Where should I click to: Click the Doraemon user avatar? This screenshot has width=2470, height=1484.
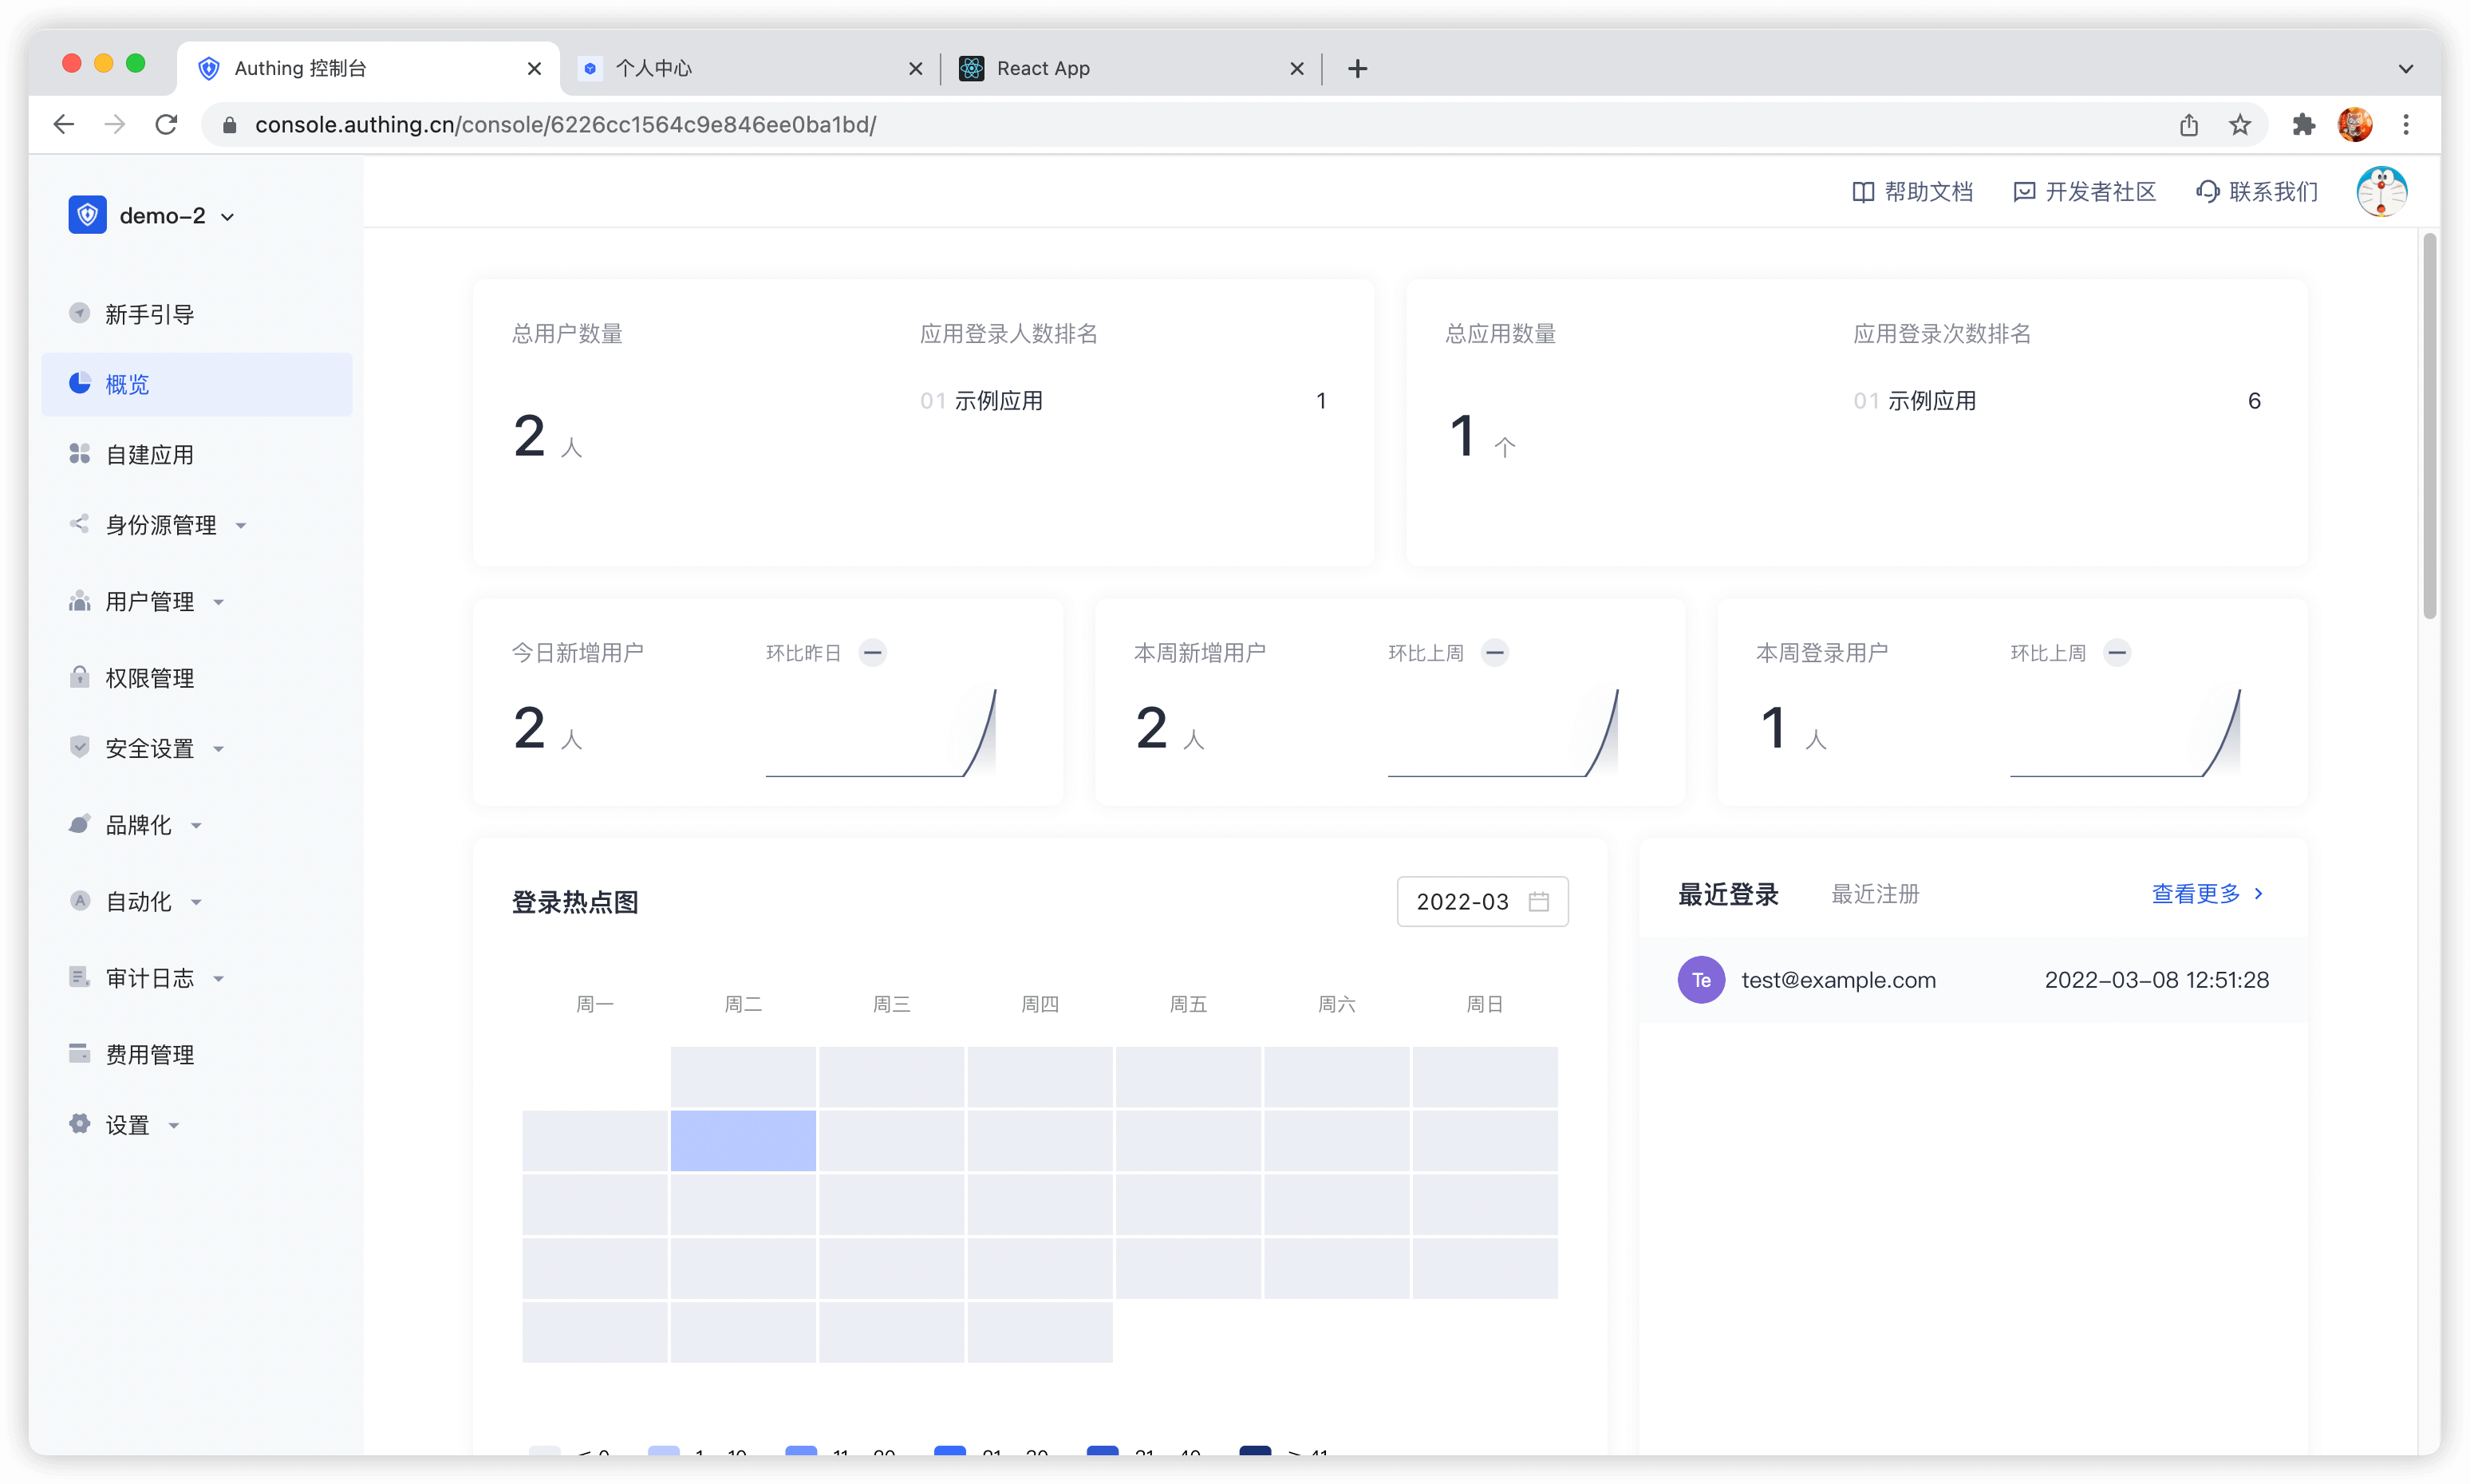pyautogui.click(x=2381, y=192)
